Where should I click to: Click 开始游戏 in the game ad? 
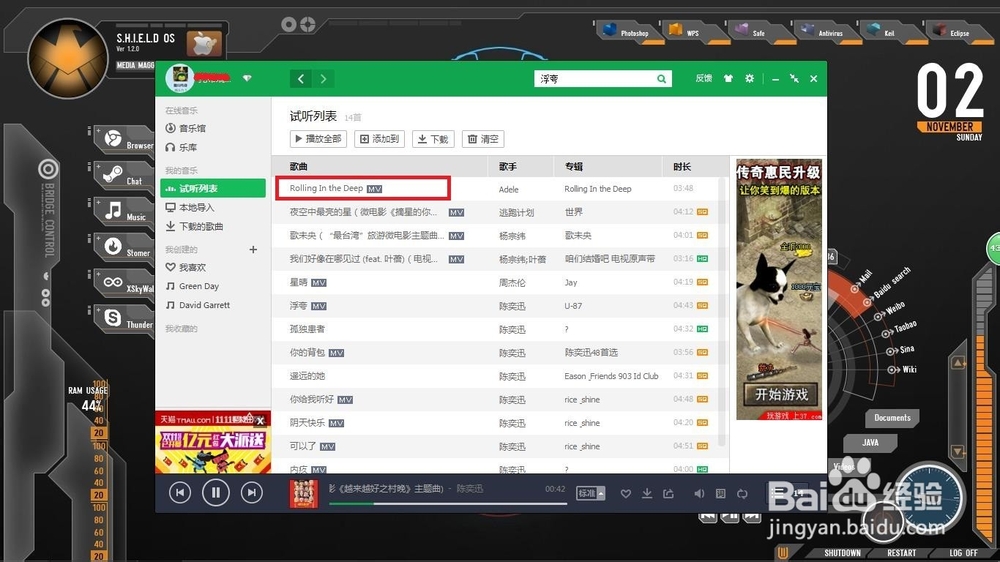pos(781,394)
